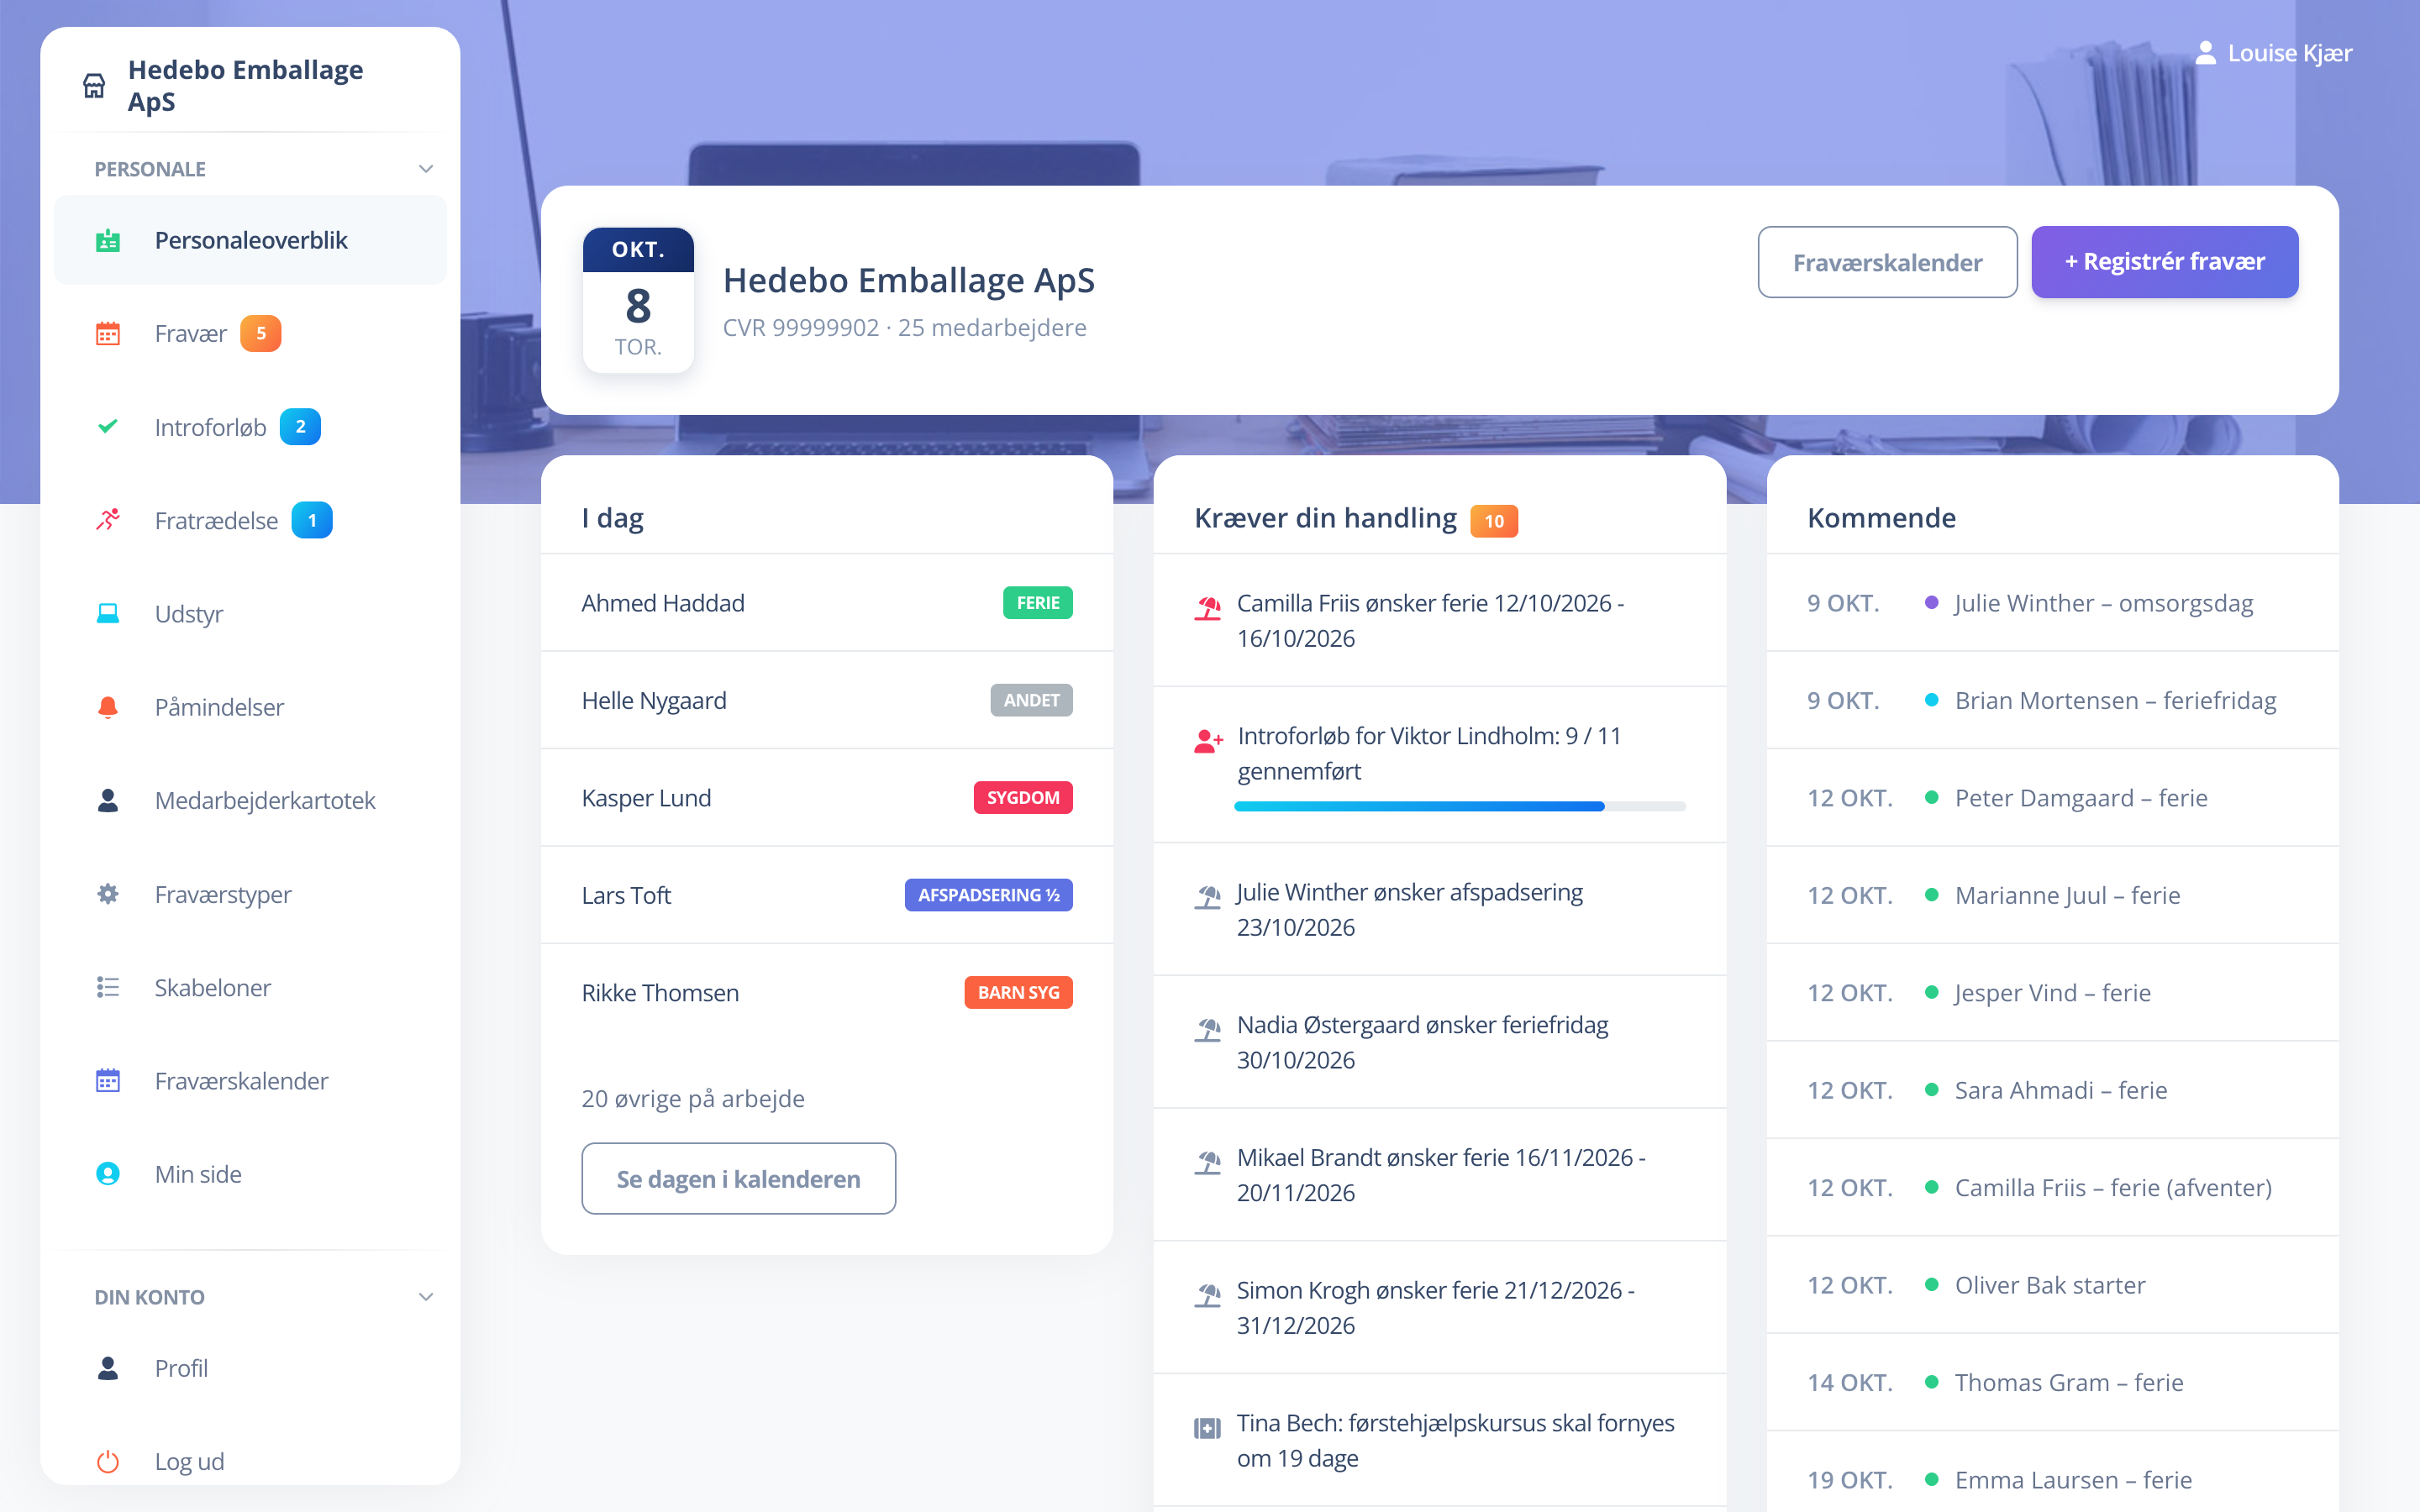Click the Fraværskalender button in header card
Image resolution: width=2420 pixels, height=1512 pixels.
(1887, 262)
